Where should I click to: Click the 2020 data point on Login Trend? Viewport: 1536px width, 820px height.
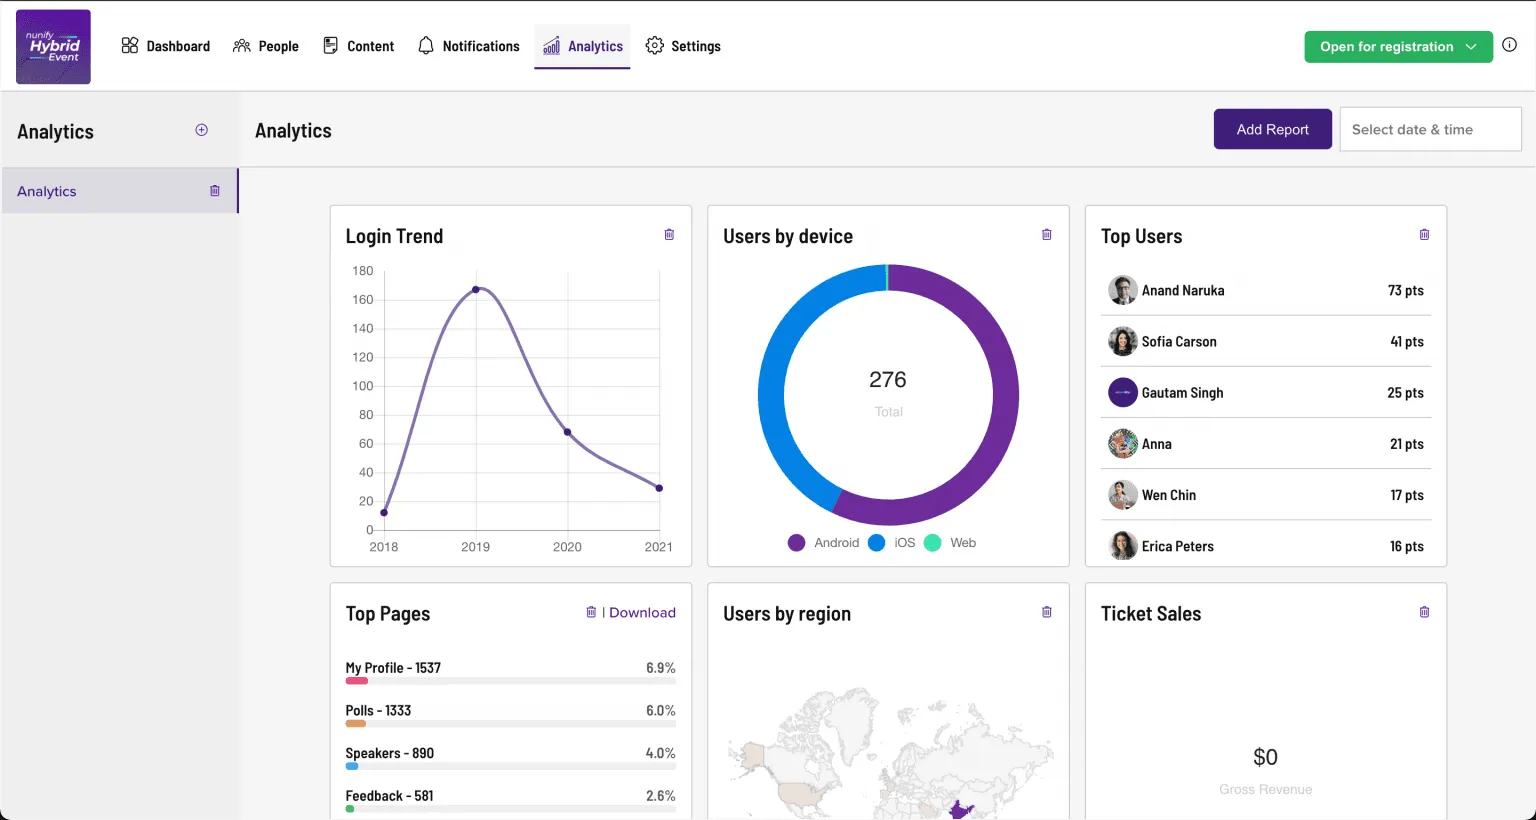(x=568, y=432)
